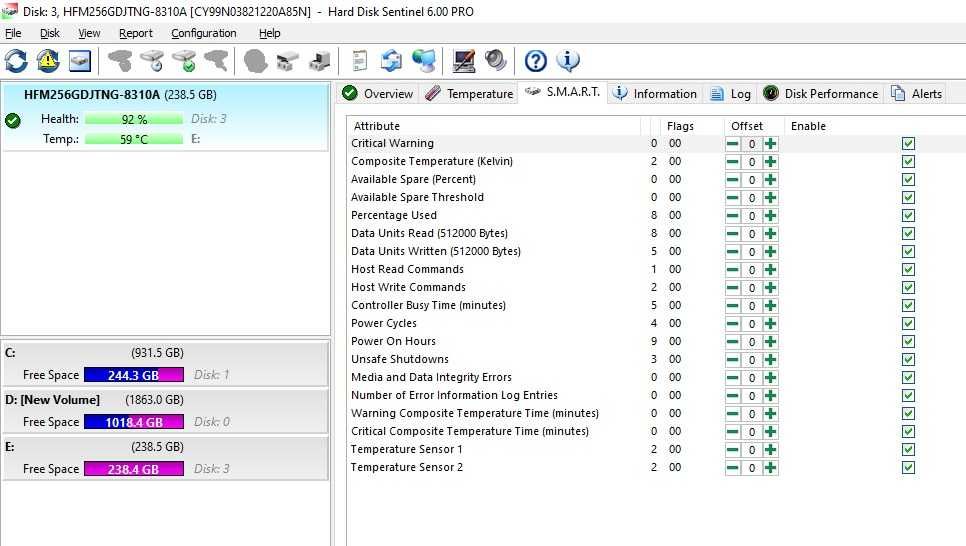The image size is (966, 546).
Task: Select the Host Write Commands attribute row
Action: [x=656, y=287]
